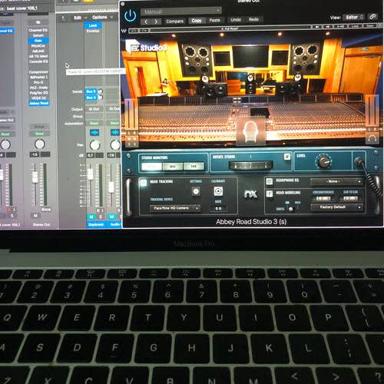Toggle Head Modeling section
Viewport: 384px width, 384px height.
[269, 193]
